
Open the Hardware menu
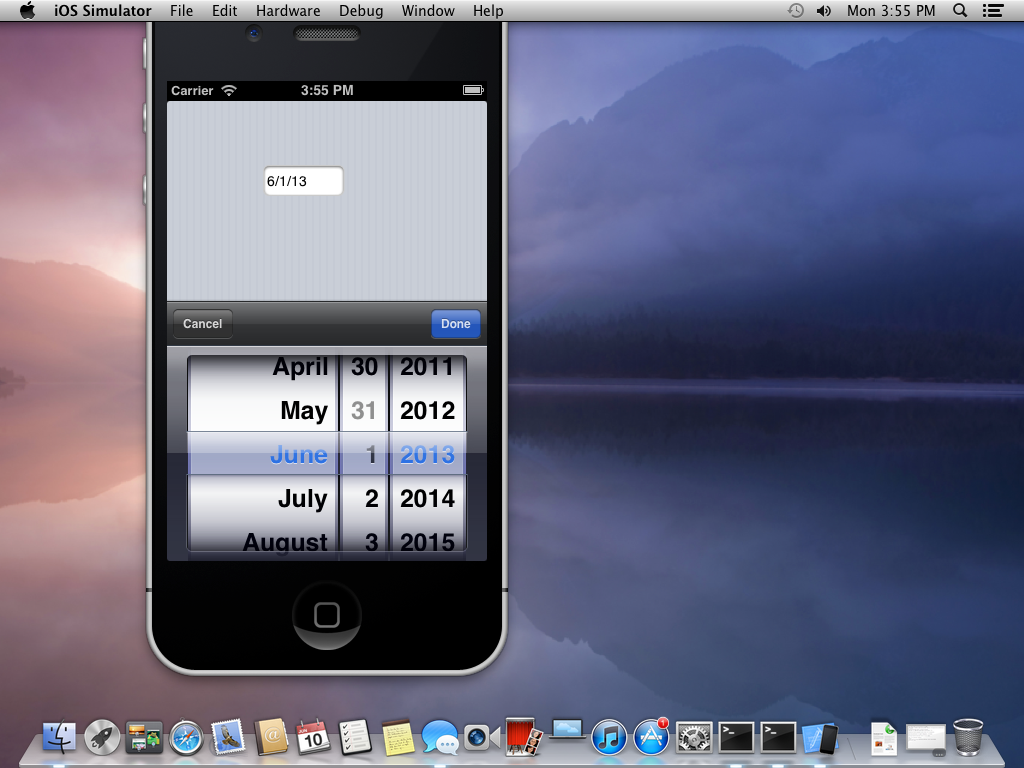(288, 10)
